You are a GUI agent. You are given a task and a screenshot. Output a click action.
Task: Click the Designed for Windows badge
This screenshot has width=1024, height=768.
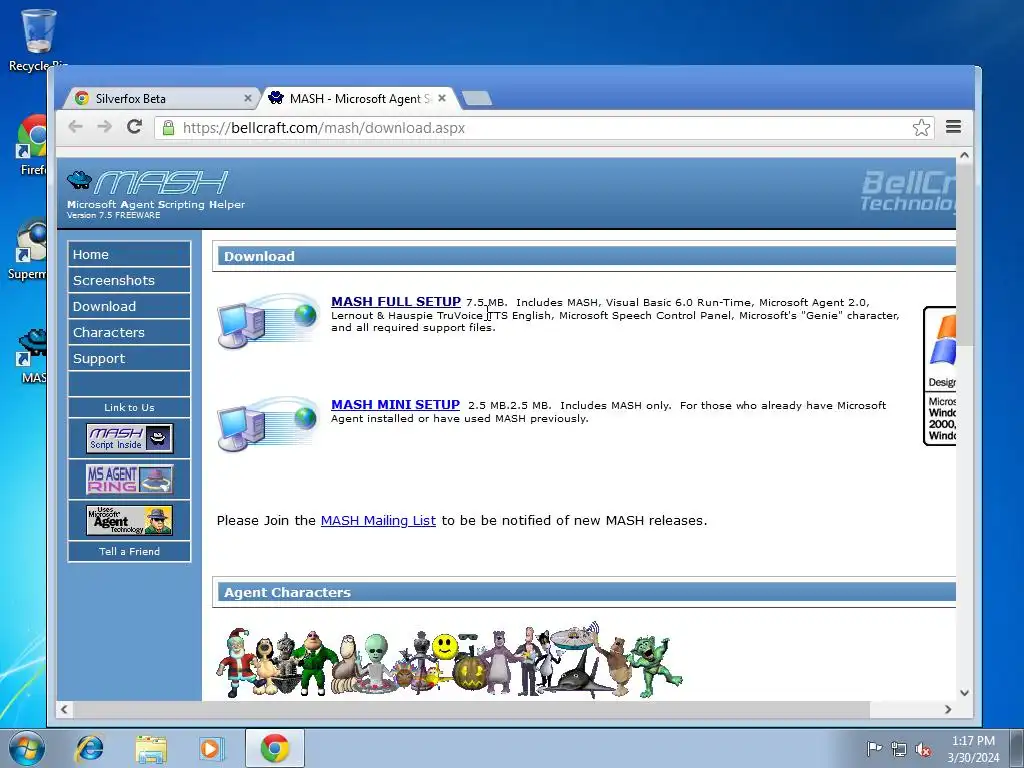[940, 376]
